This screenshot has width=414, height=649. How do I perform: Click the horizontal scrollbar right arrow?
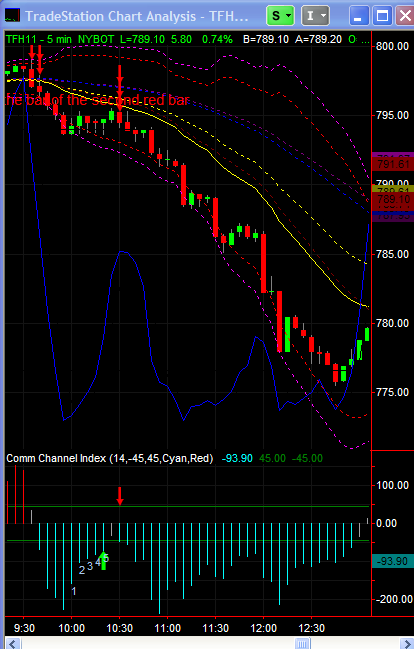coord(406,644)
